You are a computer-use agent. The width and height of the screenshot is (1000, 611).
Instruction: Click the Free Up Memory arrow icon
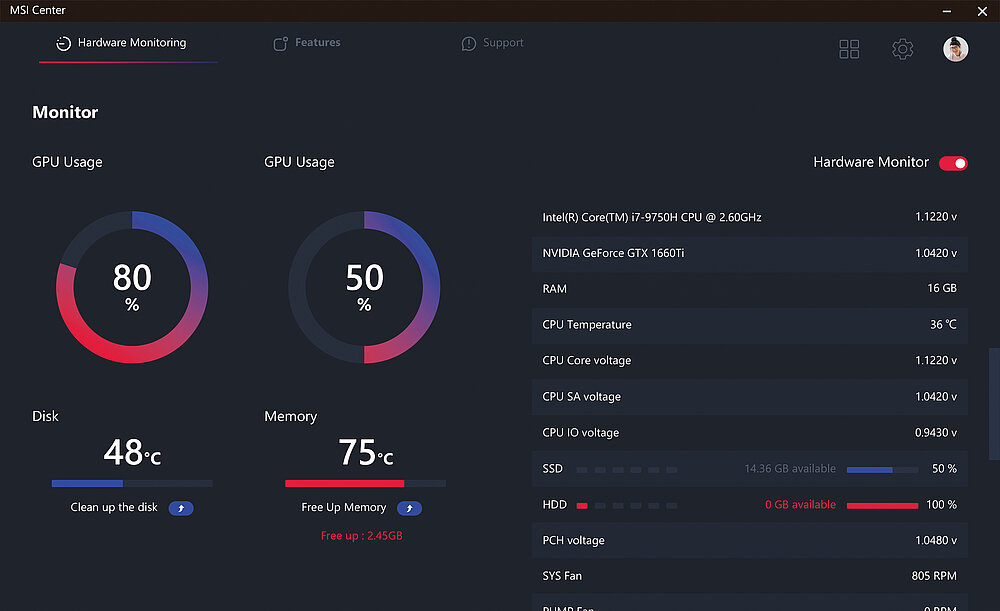point(409,508)
